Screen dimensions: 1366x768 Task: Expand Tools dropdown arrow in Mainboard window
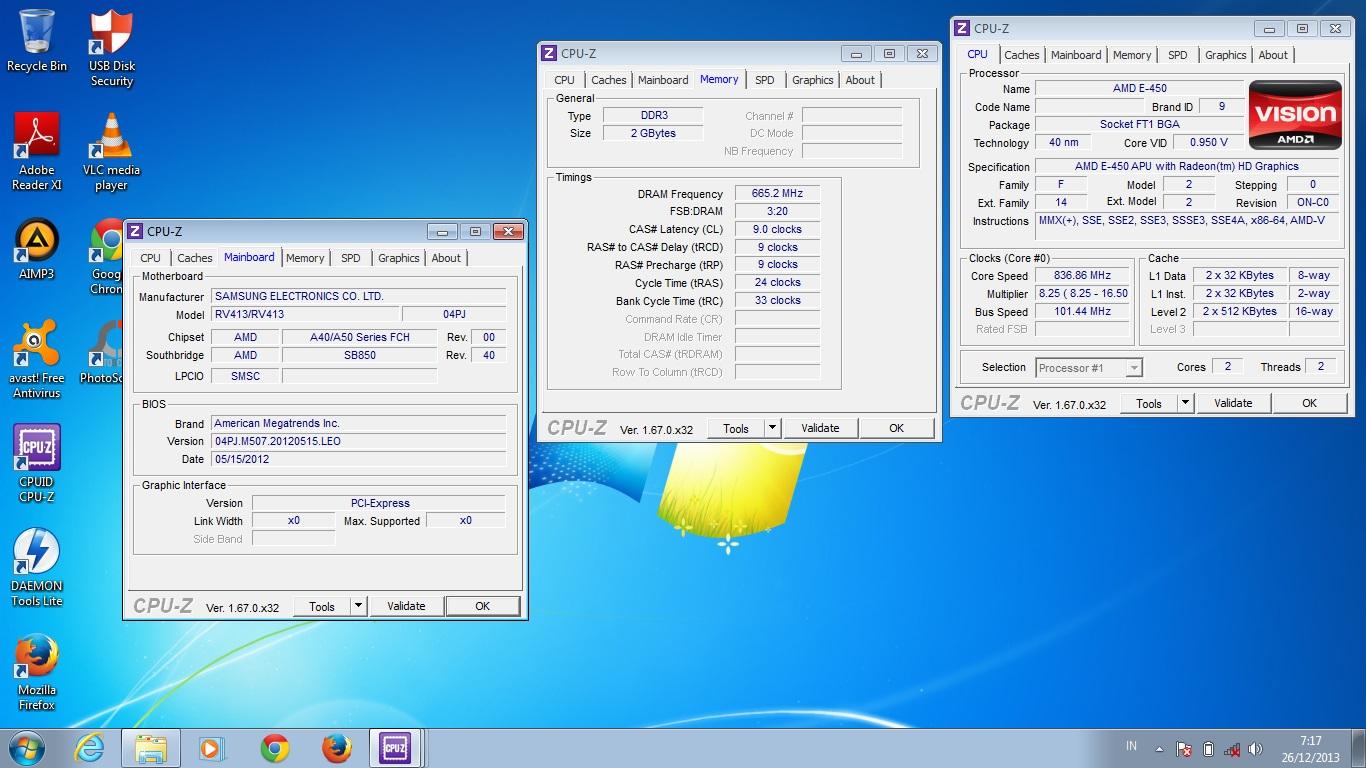(359, 606)
